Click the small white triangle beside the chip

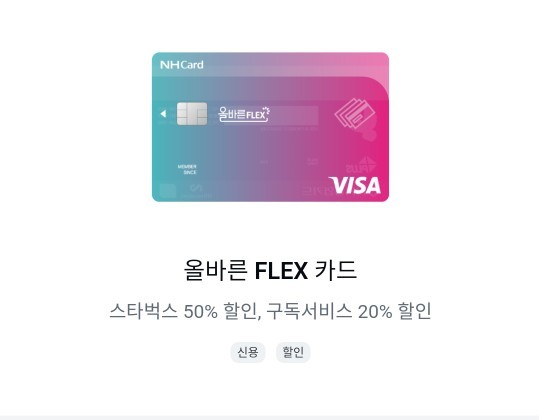click(x=163, y=113)
